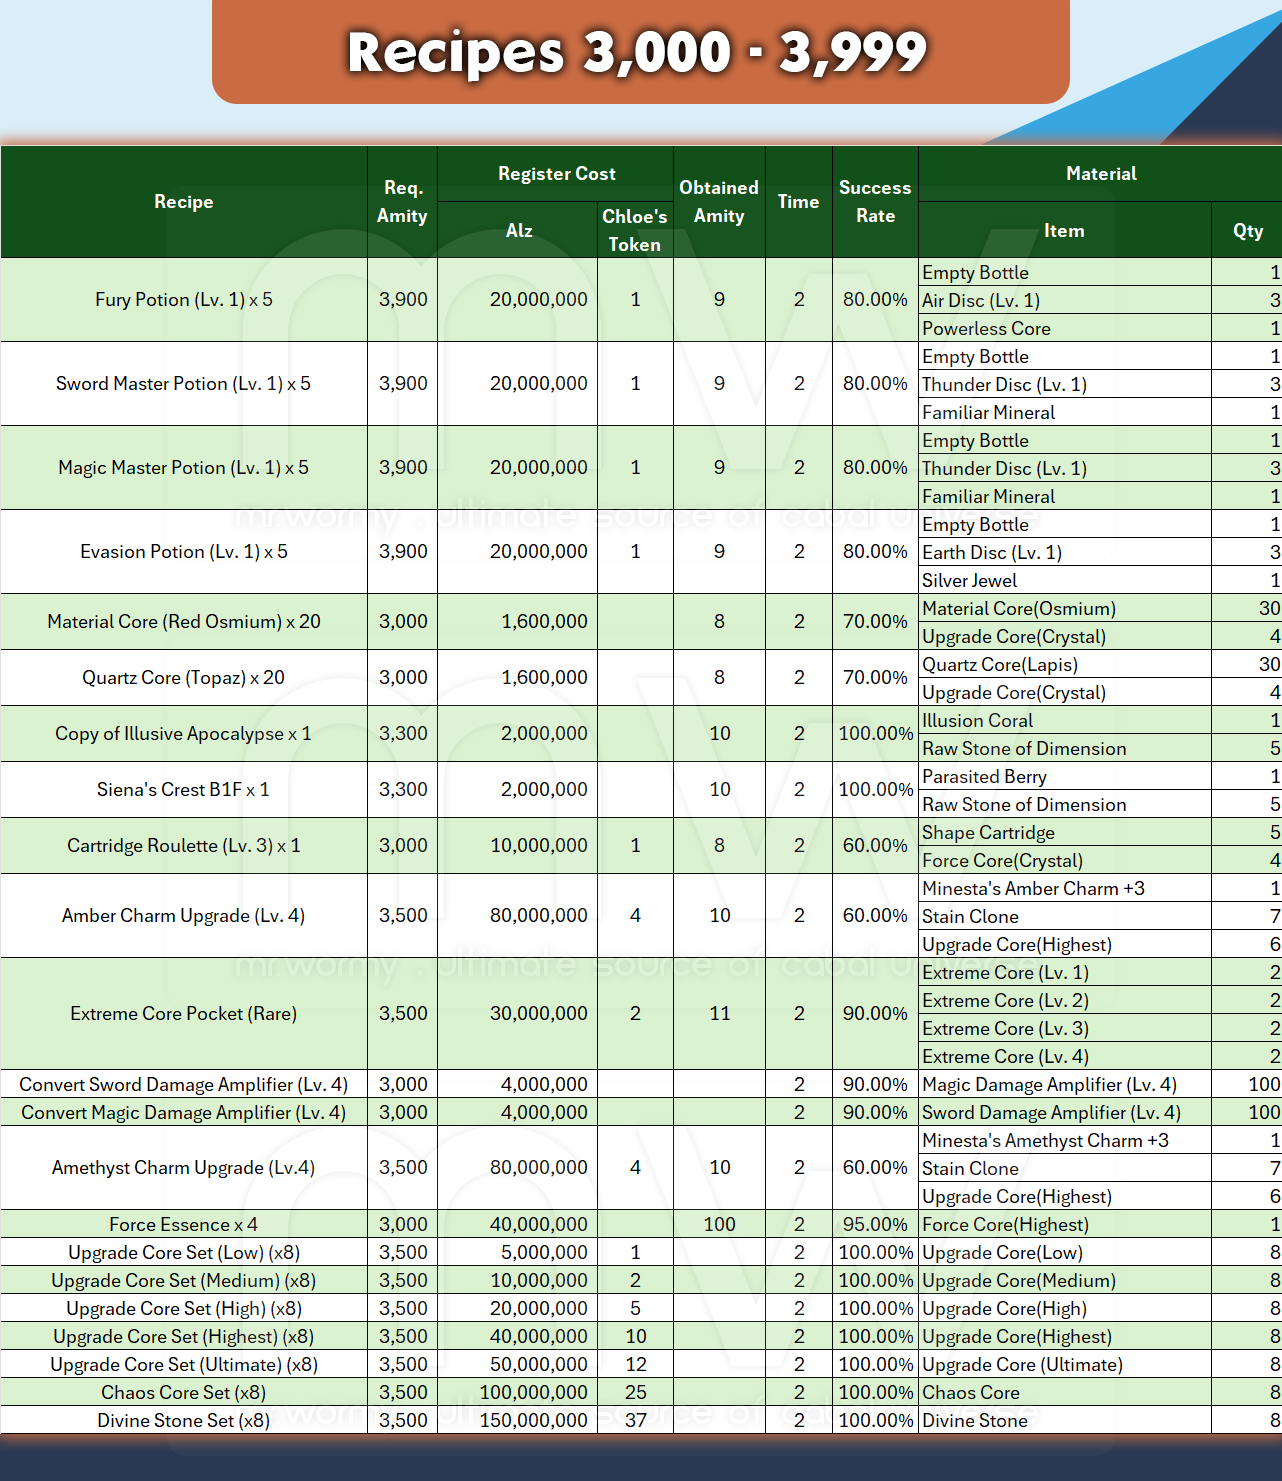Screen dimensions: 1282x1481
Task: Select the Extreme Core Pocket (Rare) recipe
Action: [x=184, y=1014]
